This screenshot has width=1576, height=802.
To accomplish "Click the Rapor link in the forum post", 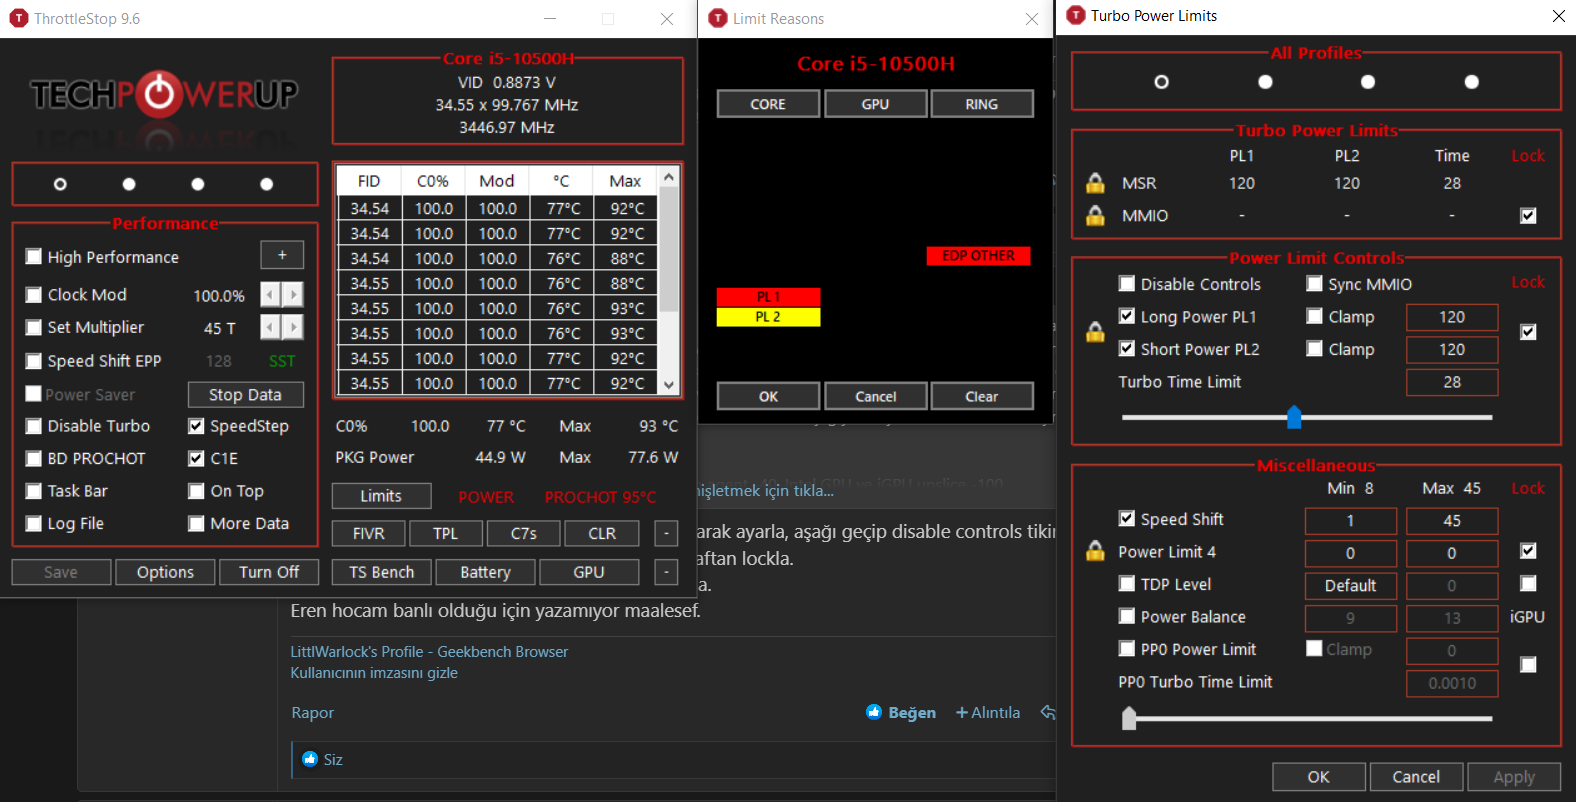I will click(x=312, y=713).
